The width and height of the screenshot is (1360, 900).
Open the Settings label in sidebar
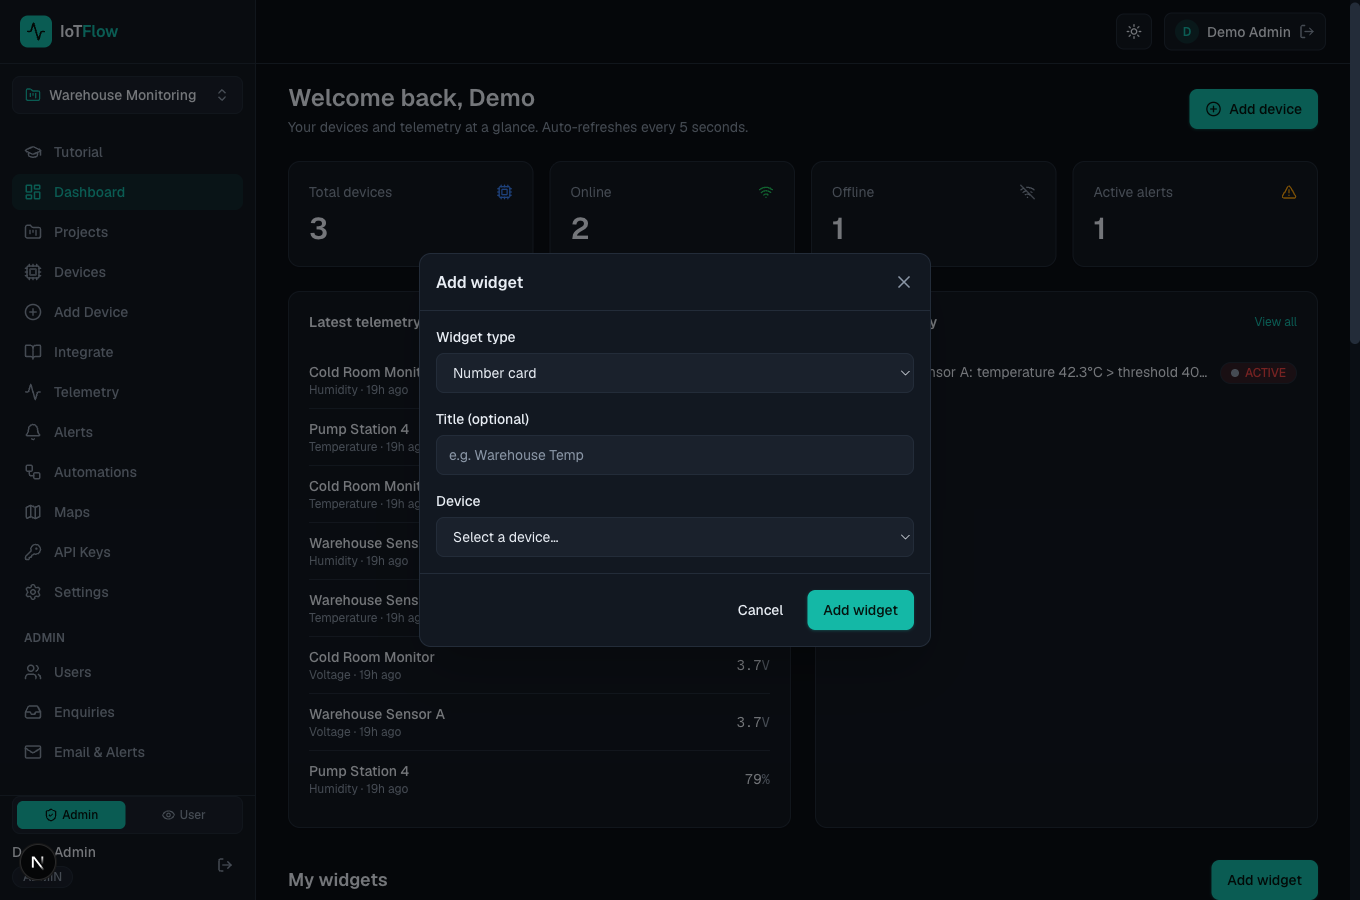pos(81,592)
